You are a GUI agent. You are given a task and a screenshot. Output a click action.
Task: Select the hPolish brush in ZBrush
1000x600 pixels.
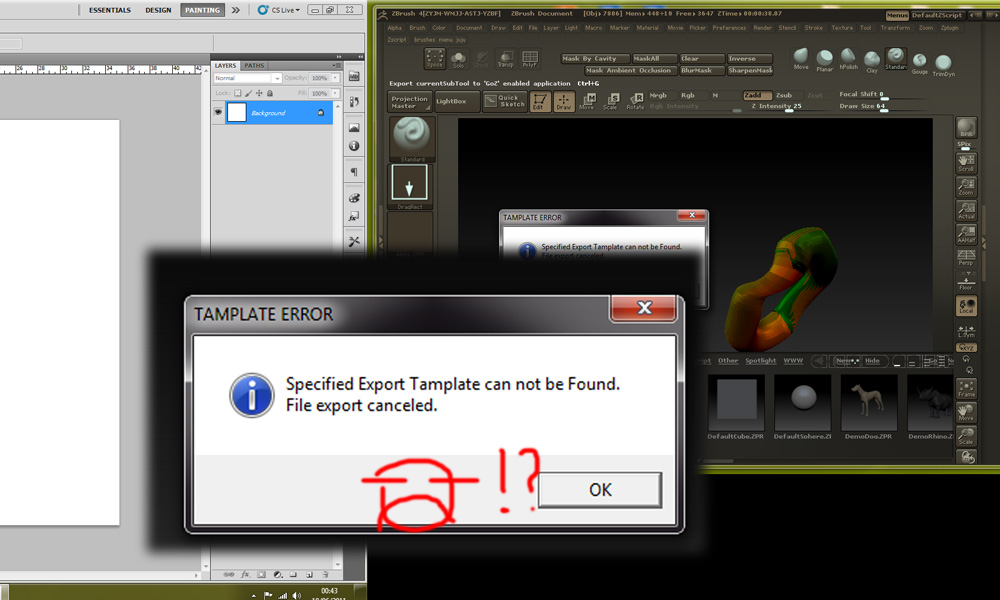(848, 58)
